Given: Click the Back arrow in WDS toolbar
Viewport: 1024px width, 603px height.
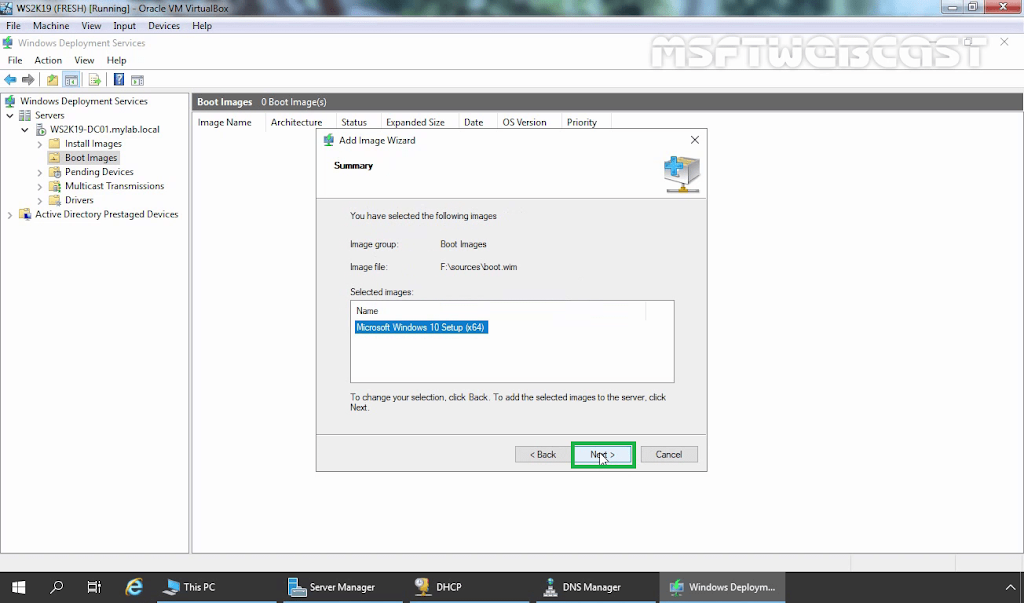Looking at the screenshot, I should point(10,80).
